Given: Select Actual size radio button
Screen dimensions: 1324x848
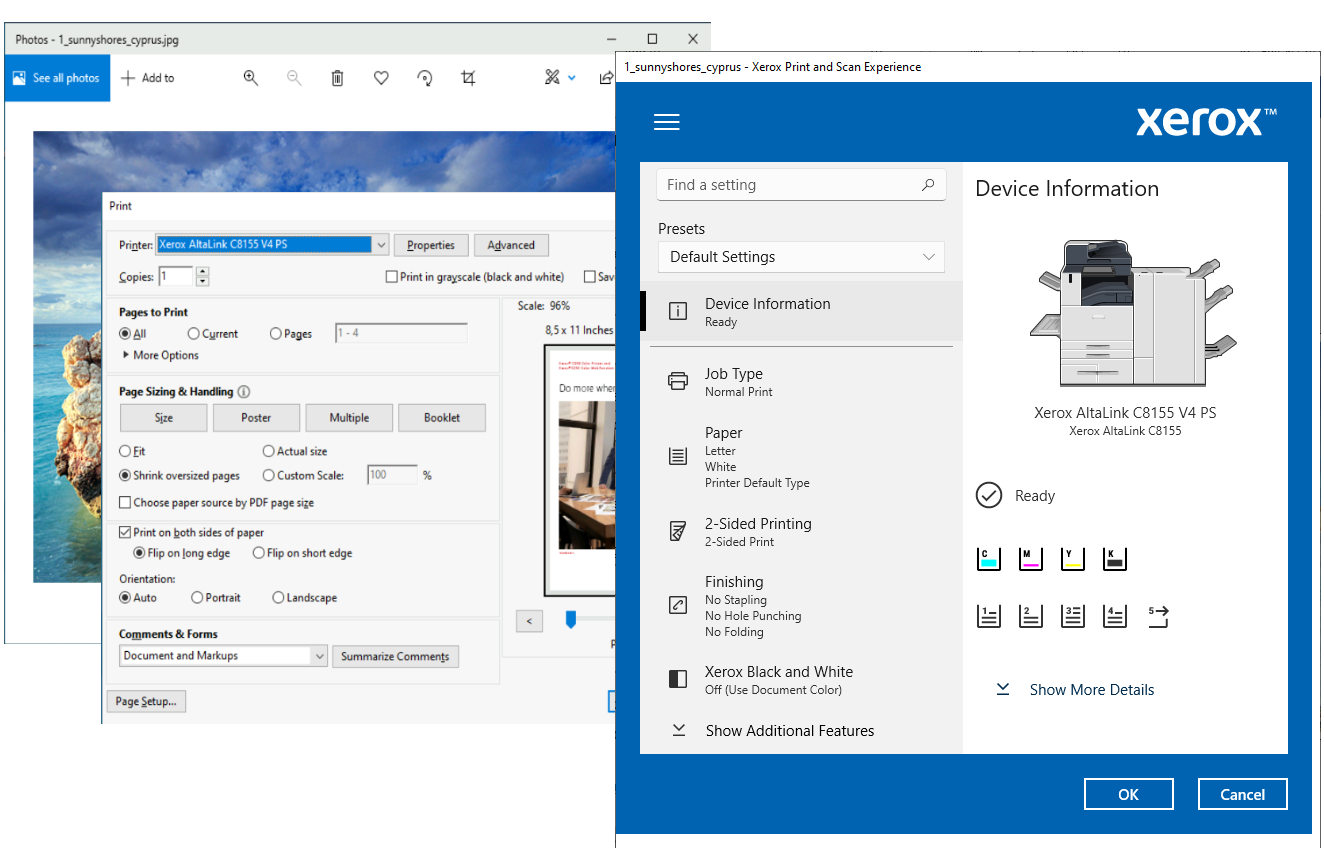Looking at the screenshot, I should click(269, 451).
